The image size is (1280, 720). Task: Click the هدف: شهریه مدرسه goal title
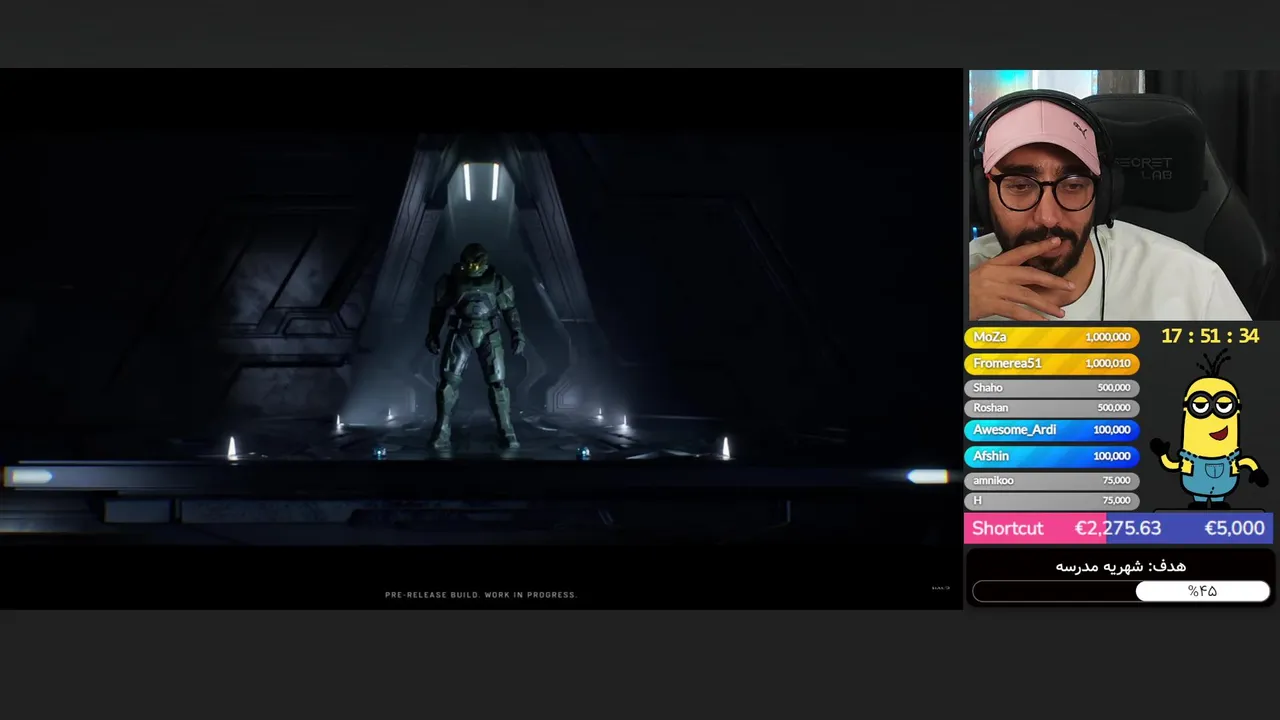click(1120, 566)
